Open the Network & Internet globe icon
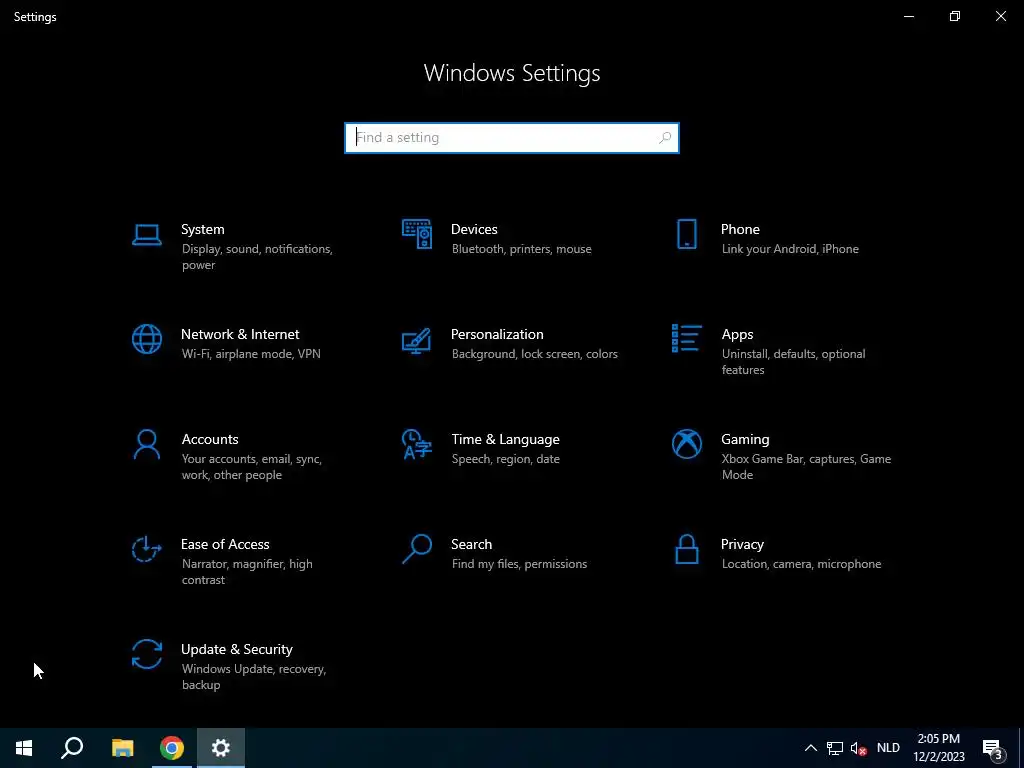Screen dimensions: 1024x768 coord(146,339)
